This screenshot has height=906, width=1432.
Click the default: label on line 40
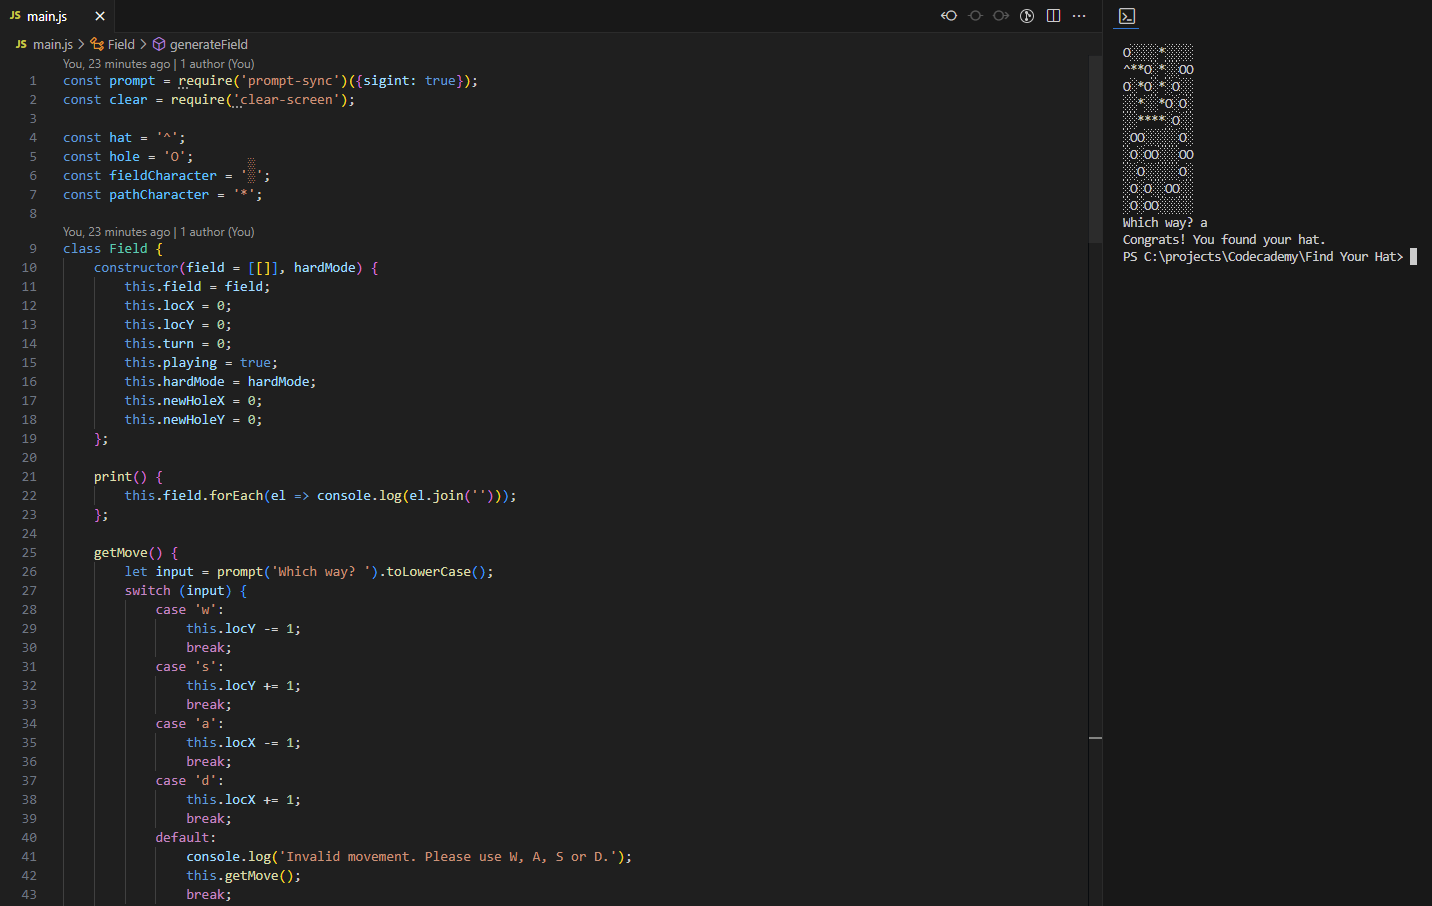point(186,838)
